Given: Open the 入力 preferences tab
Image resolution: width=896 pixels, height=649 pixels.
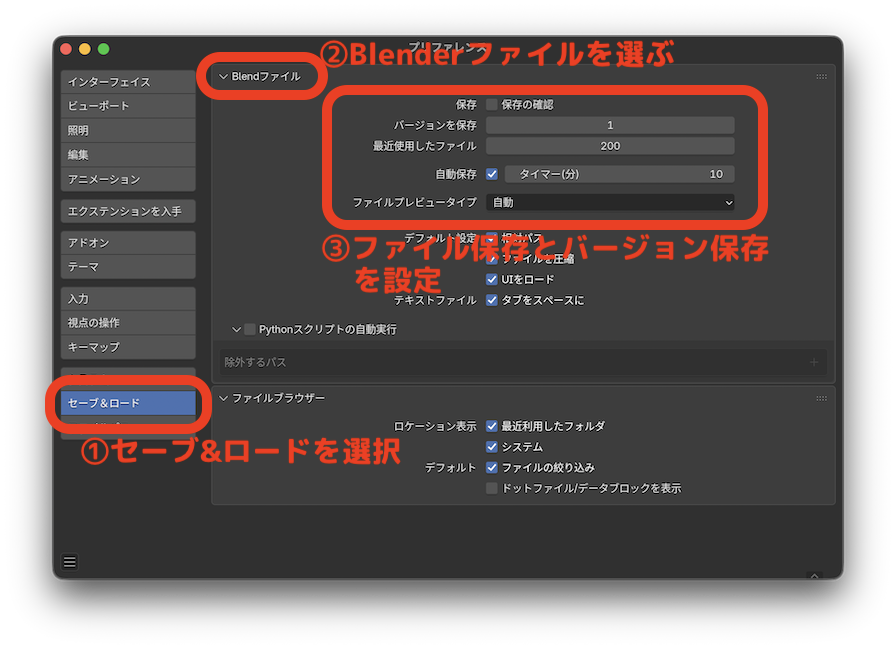Looking at the screenshot, I should [128, 299].
